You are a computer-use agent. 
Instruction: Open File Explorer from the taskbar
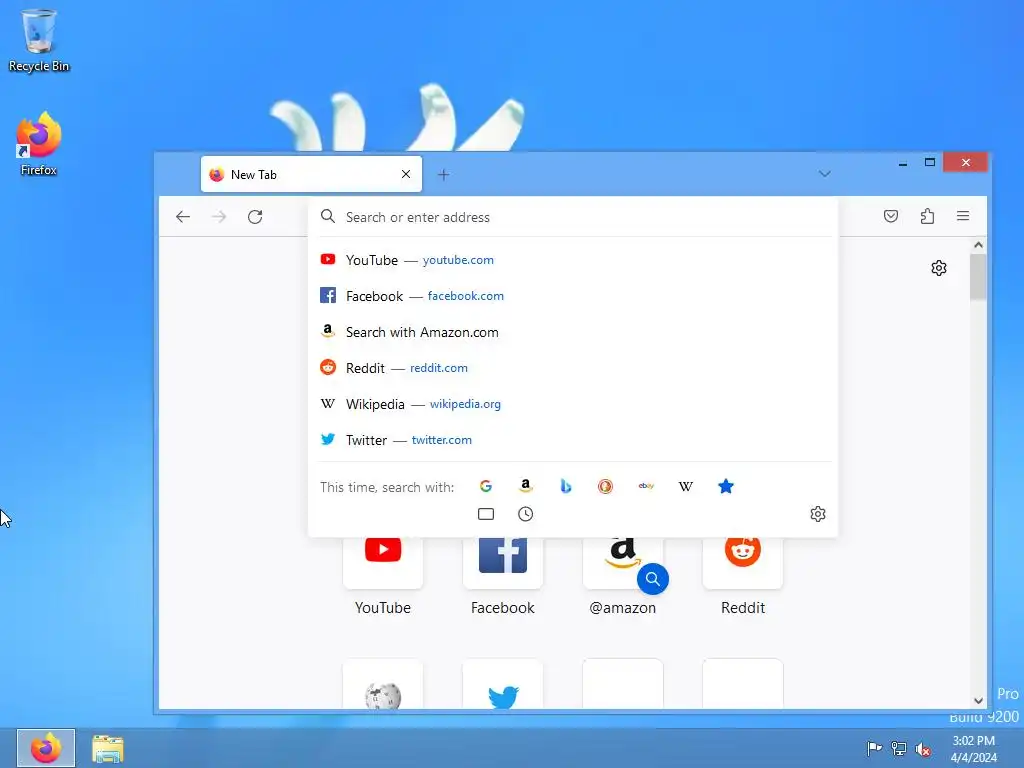pos(107,748)
